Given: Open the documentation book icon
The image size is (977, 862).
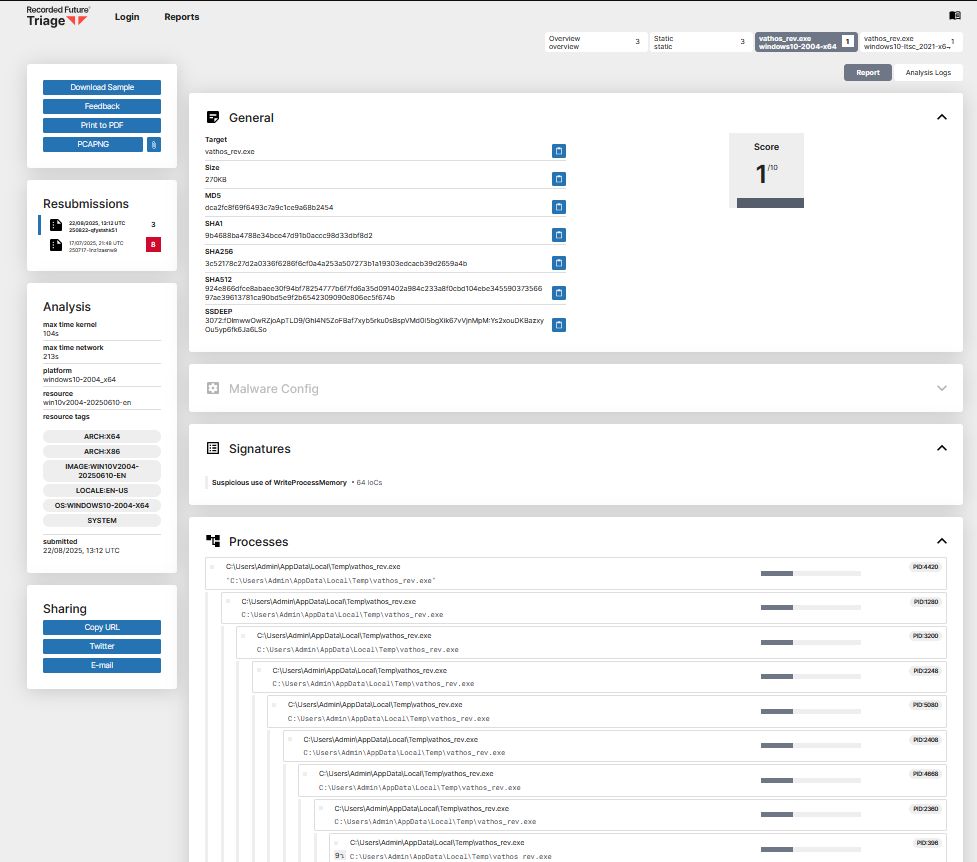Looking at the screenshot, I should pos(955,16).
